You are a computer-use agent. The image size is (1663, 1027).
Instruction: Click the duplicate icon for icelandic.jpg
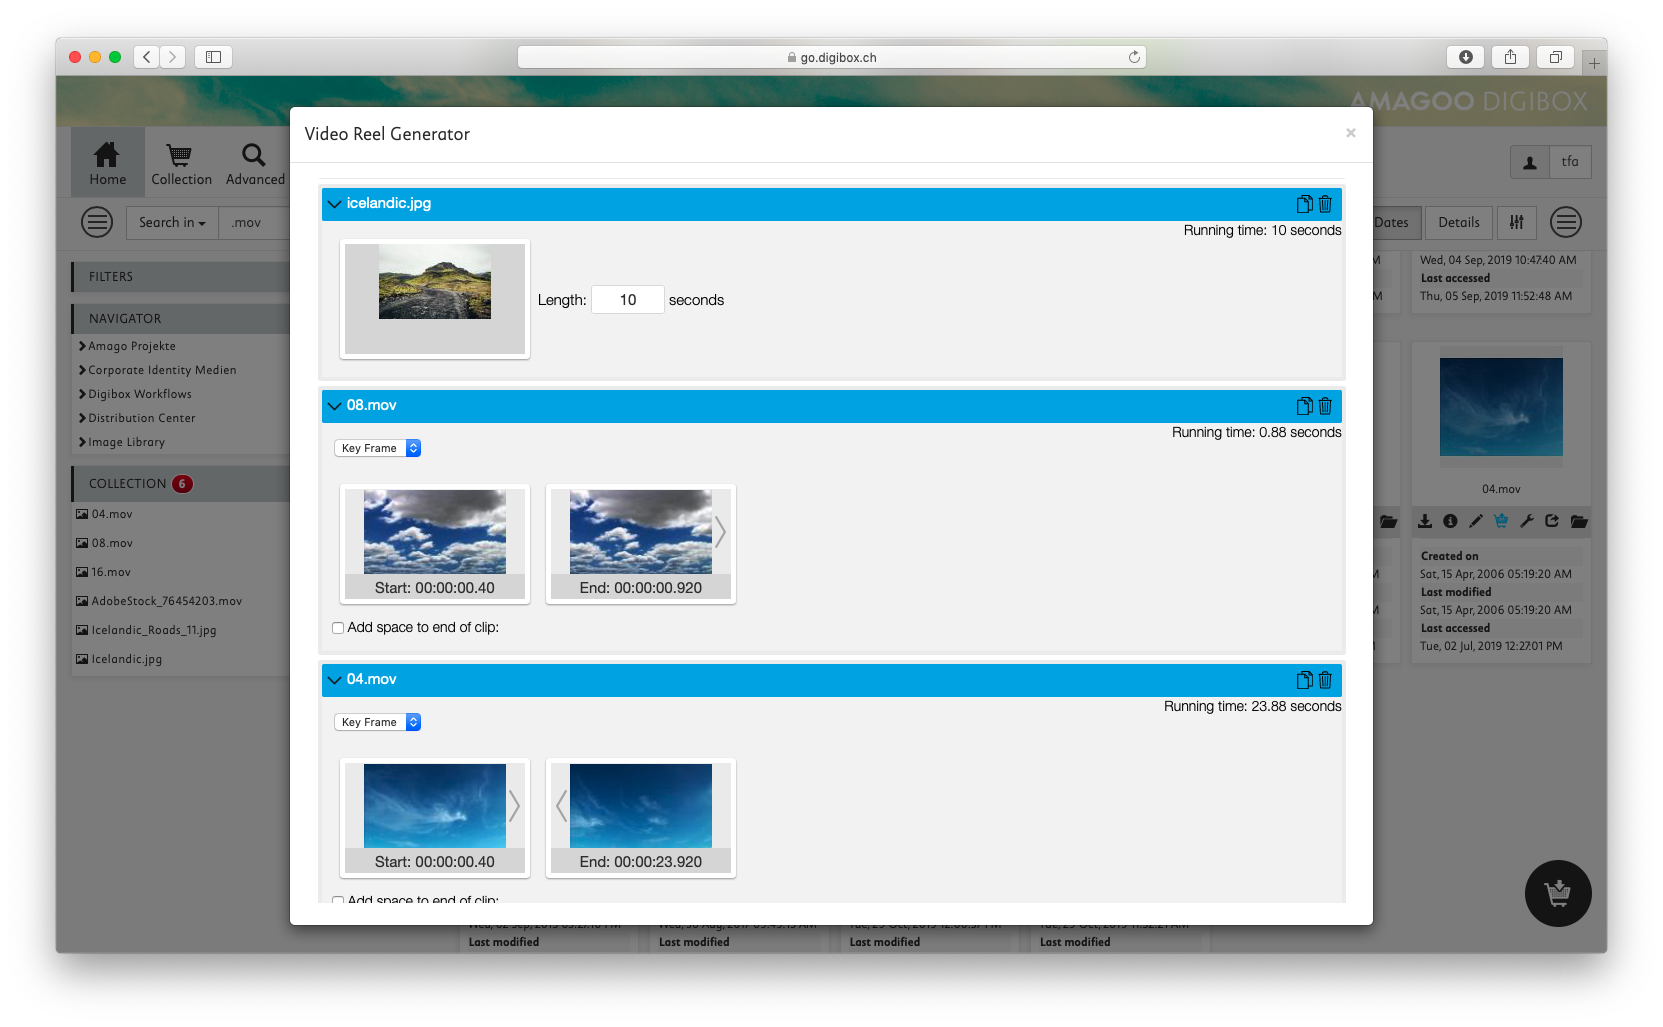pos(1304,204)
